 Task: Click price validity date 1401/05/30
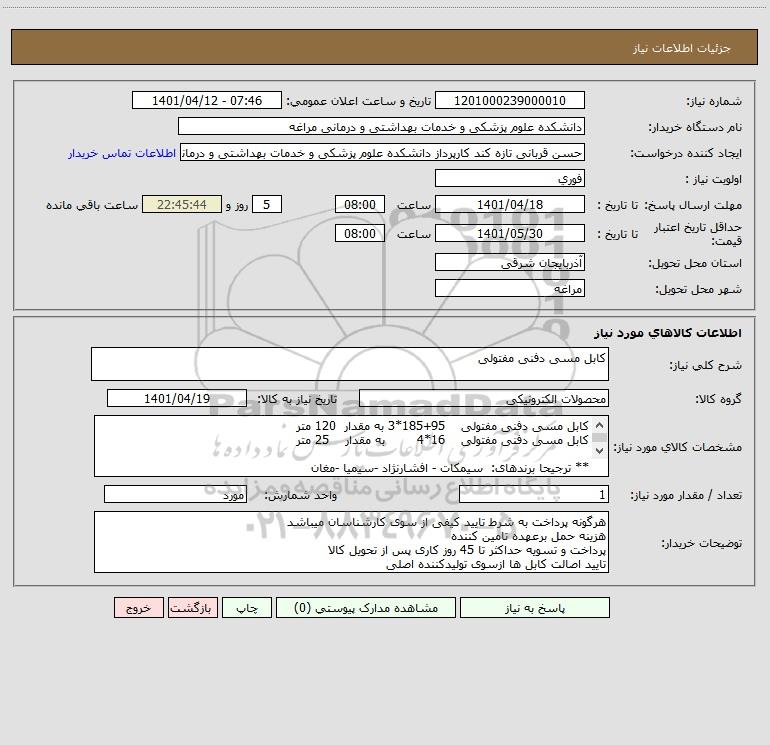[x=510, y=233]
